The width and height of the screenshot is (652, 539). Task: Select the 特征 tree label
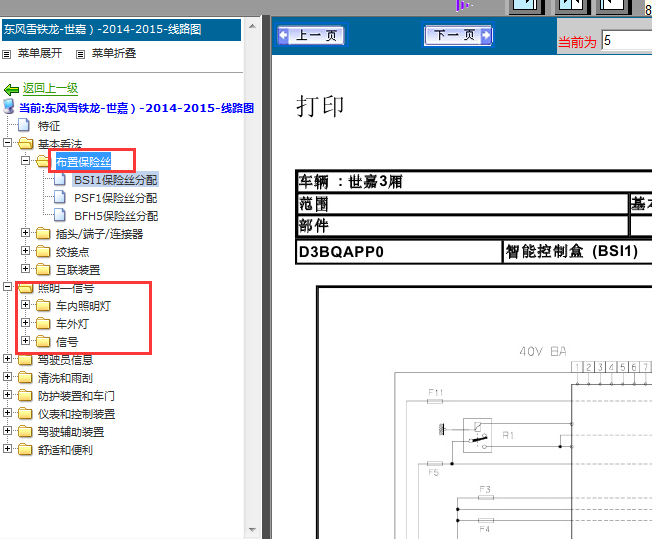click(x=49, y=126)
